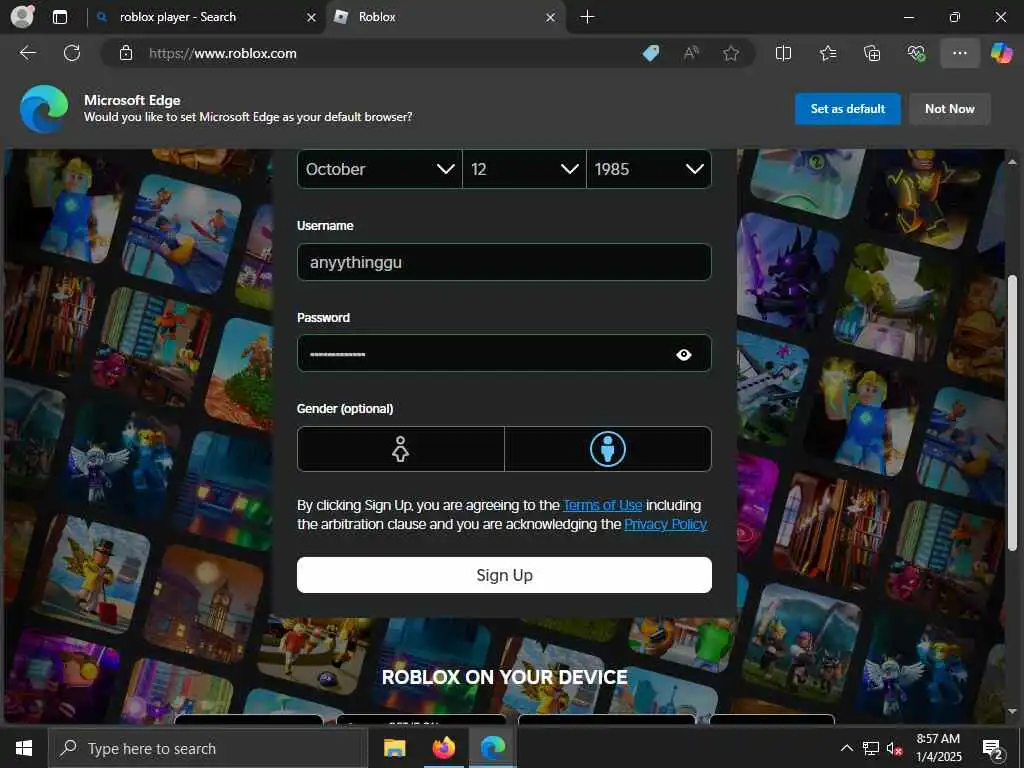Image resolution: width=1024 pixels, height=768 pixels.
Task: Show hidden system tray icons
Action: (846, 748)
